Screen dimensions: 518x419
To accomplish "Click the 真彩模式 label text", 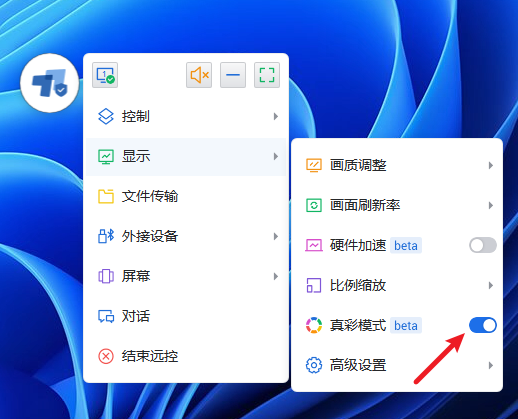I will point(358,325).
